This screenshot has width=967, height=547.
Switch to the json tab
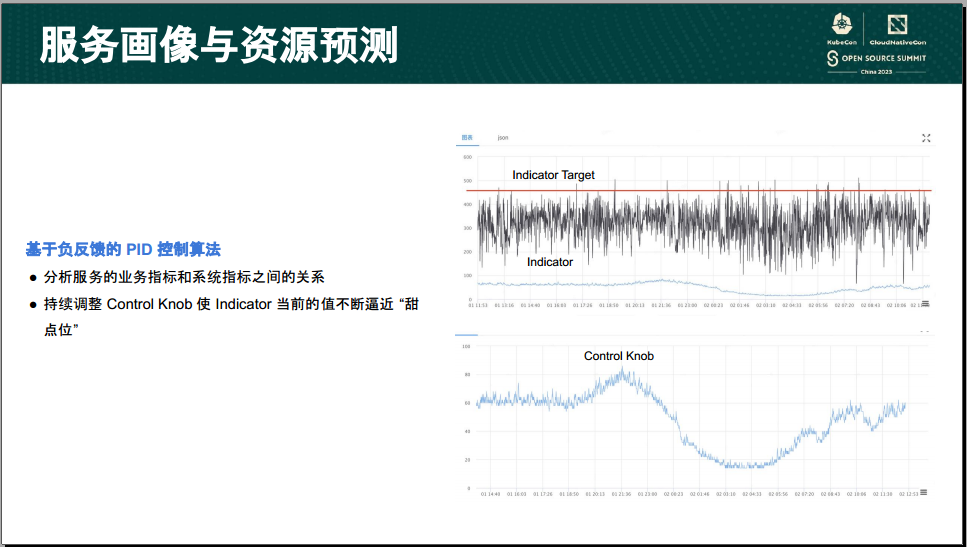point(503,137)
